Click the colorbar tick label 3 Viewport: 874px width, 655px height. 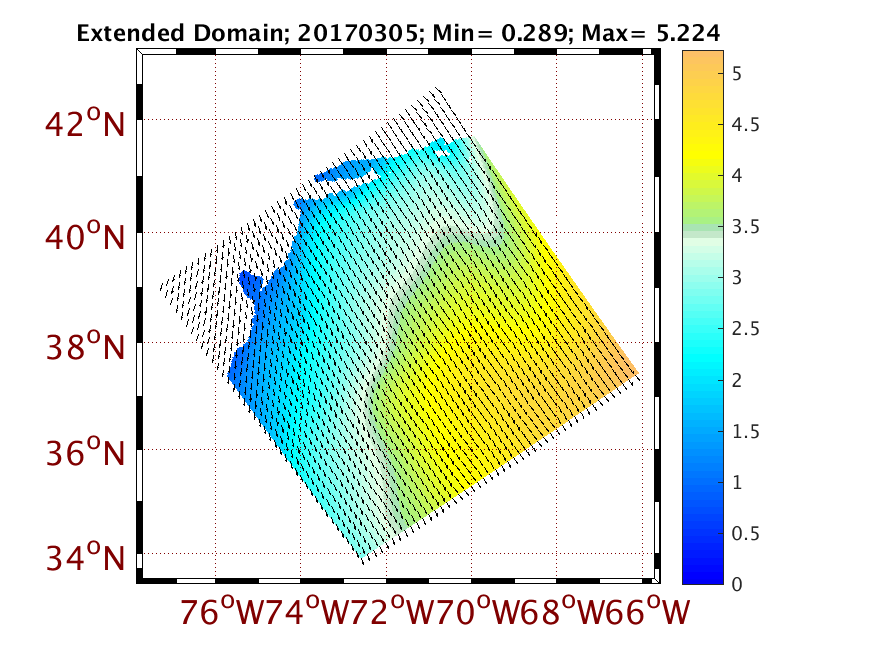pyautogui.click(x=737, y=278)
